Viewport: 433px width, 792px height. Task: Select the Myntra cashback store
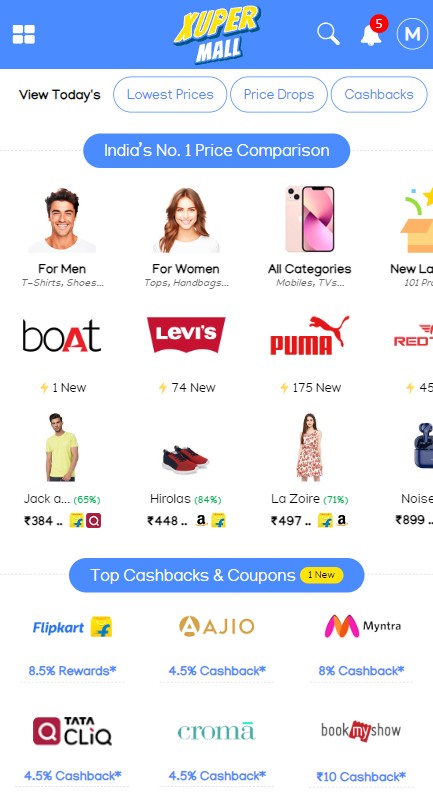pos(363,626)
